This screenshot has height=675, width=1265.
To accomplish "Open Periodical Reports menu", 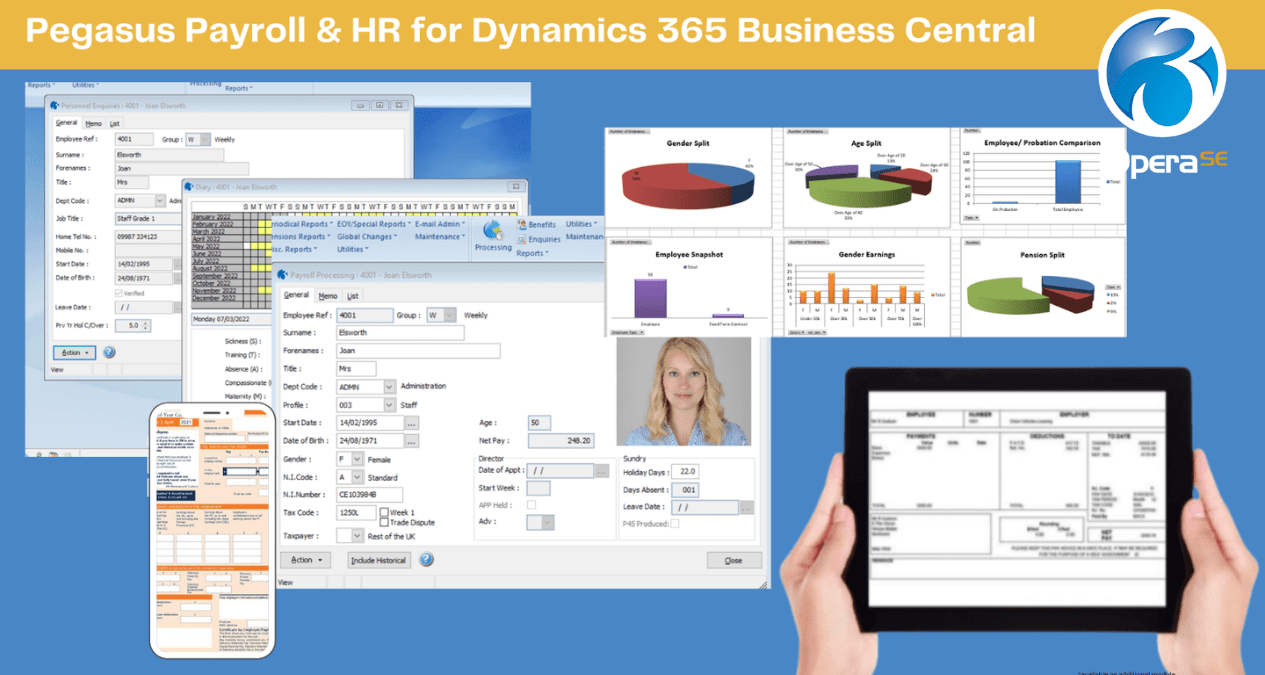I will coord(303,224).
